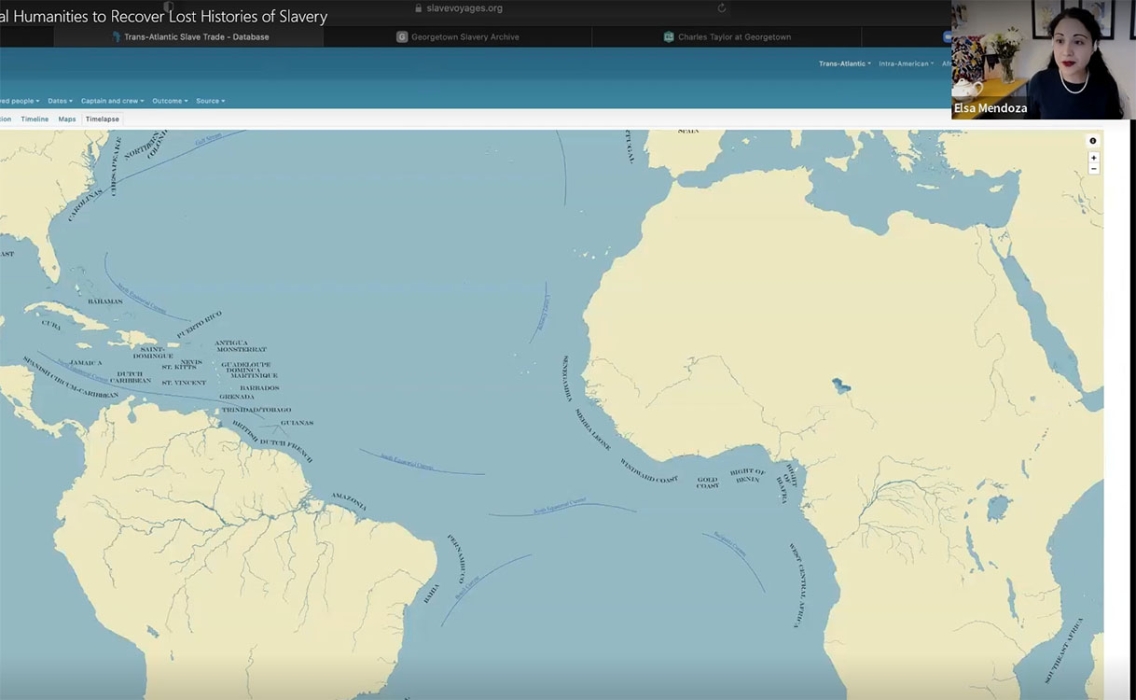
Task: Open the map info button
Action: tap(1093, 141)
